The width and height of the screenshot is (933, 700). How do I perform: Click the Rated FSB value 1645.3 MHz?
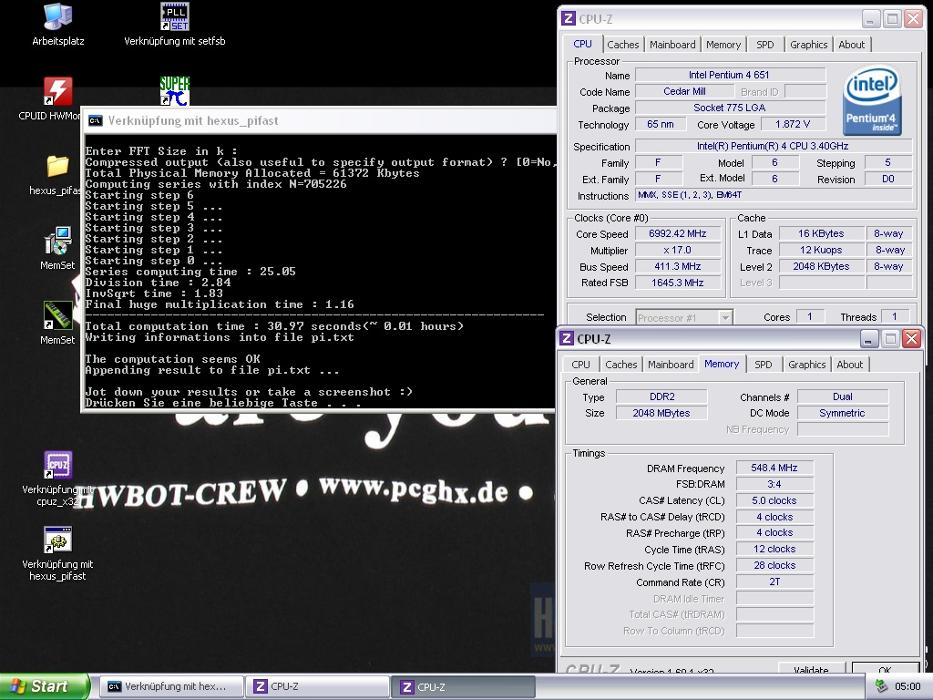(678, 283)
